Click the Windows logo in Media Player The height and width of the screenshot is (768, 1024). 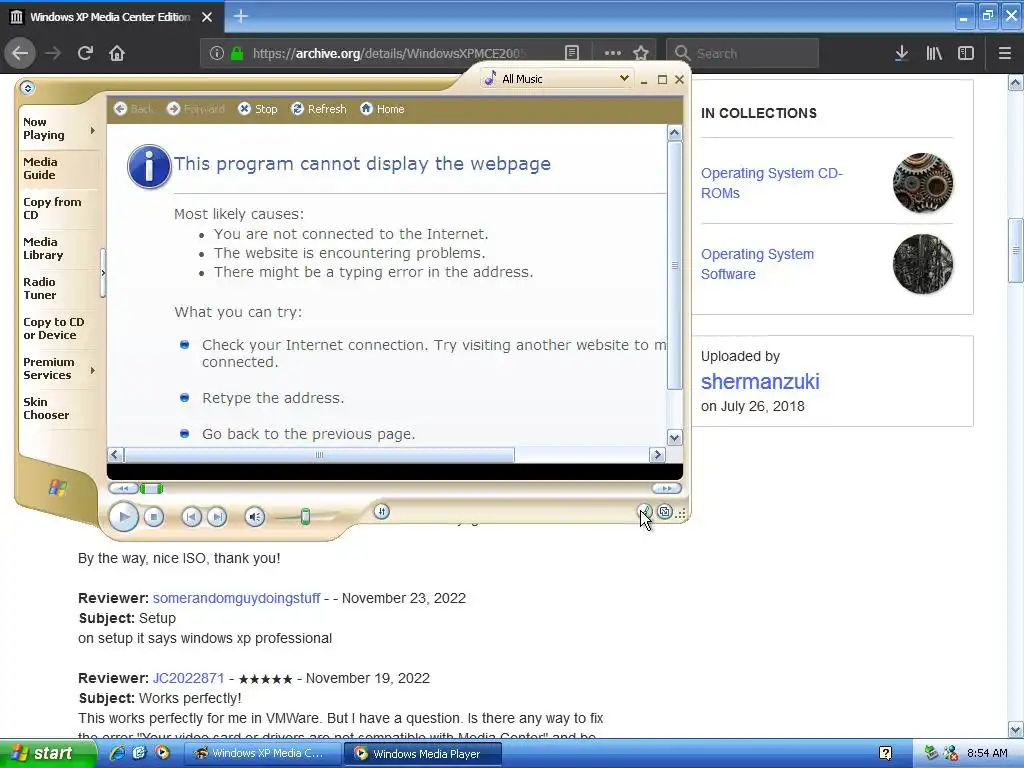(x=57, y=487)
